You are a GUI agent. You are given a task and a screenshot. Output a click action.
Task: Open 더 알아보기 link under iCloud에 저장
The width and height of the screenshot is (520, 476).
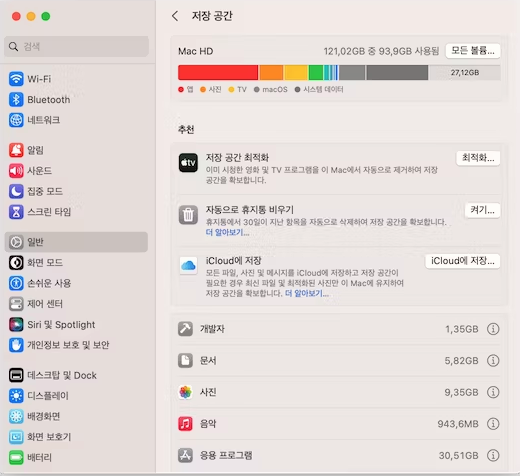click(x=307, y=293)
